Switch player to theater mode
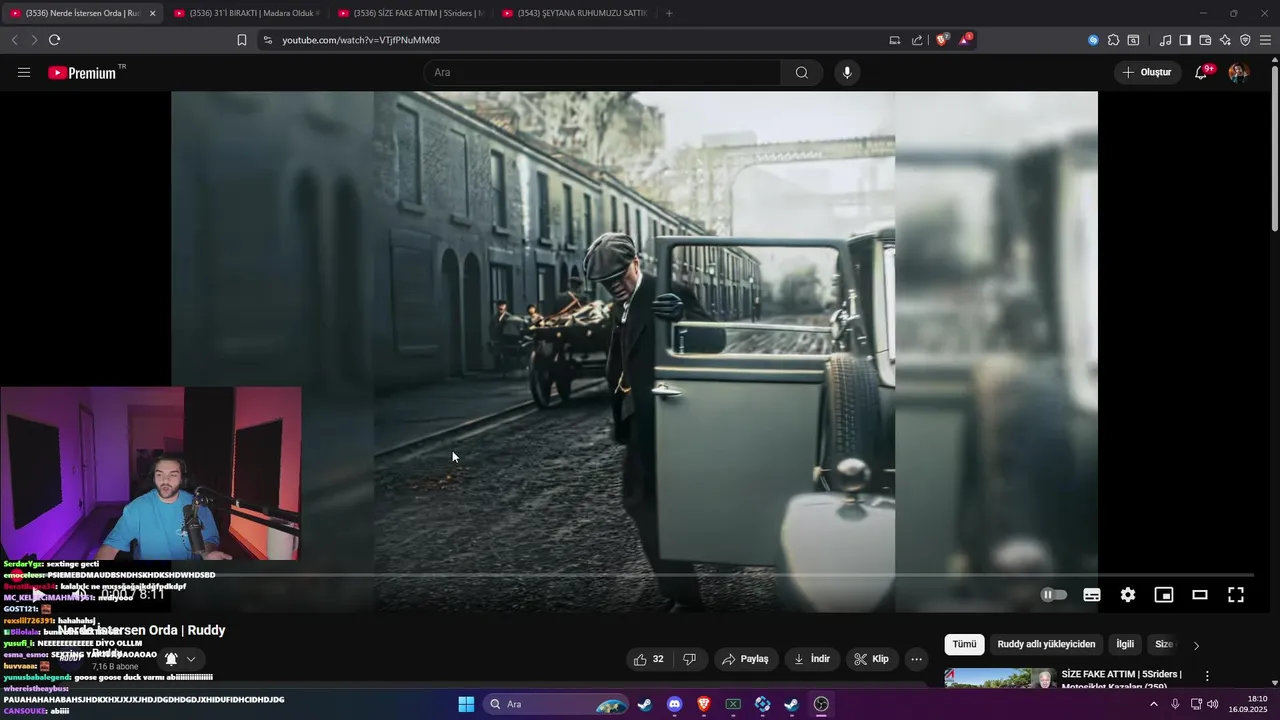 [1200, 595]
